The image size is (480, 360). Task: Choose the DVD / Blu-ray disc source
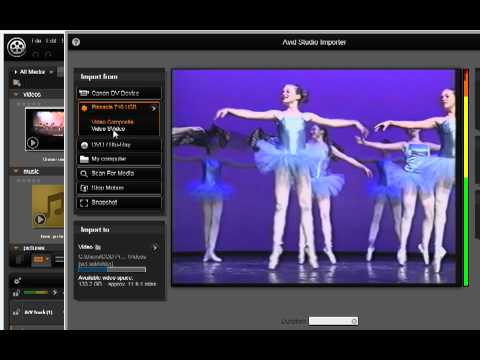pos(119,145)
